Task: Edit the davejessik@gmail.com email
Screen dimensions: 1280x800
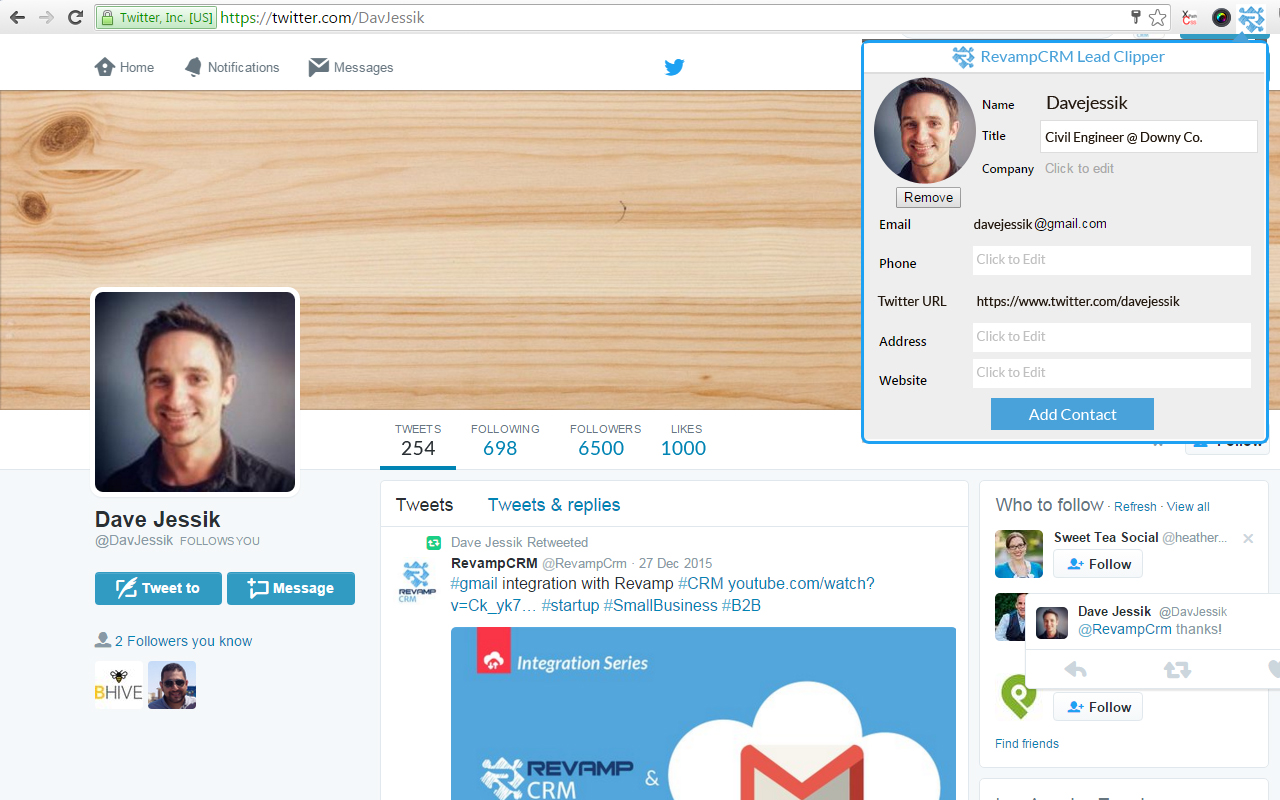Action: click(1040, 224)
